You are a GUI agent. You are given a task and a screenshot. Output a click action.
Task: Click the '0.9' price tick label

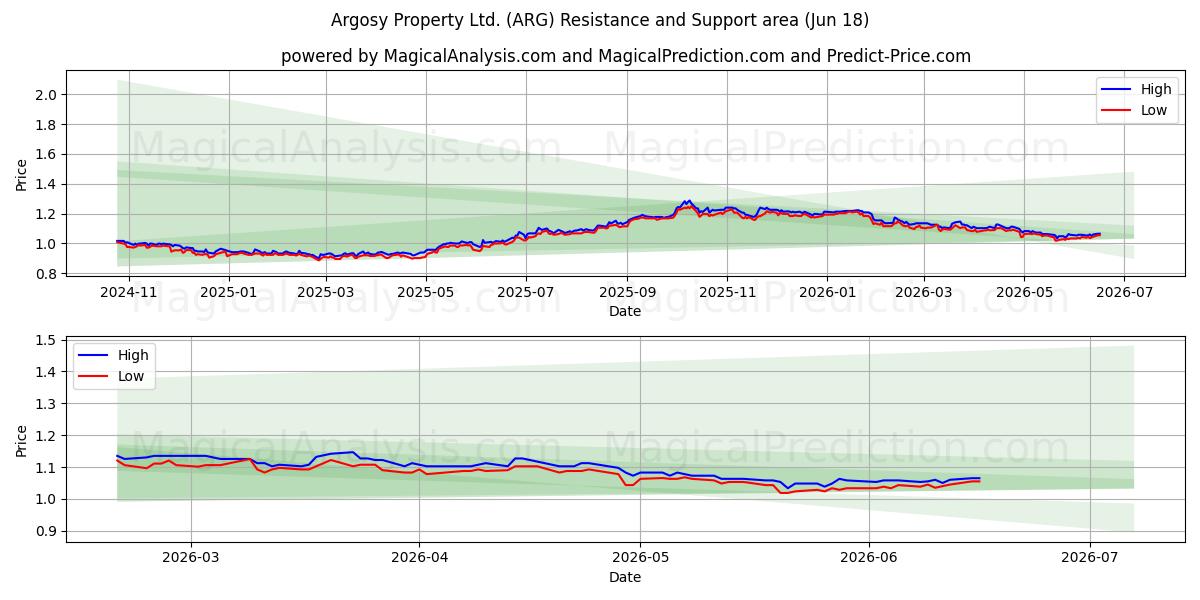pos(48,532)
